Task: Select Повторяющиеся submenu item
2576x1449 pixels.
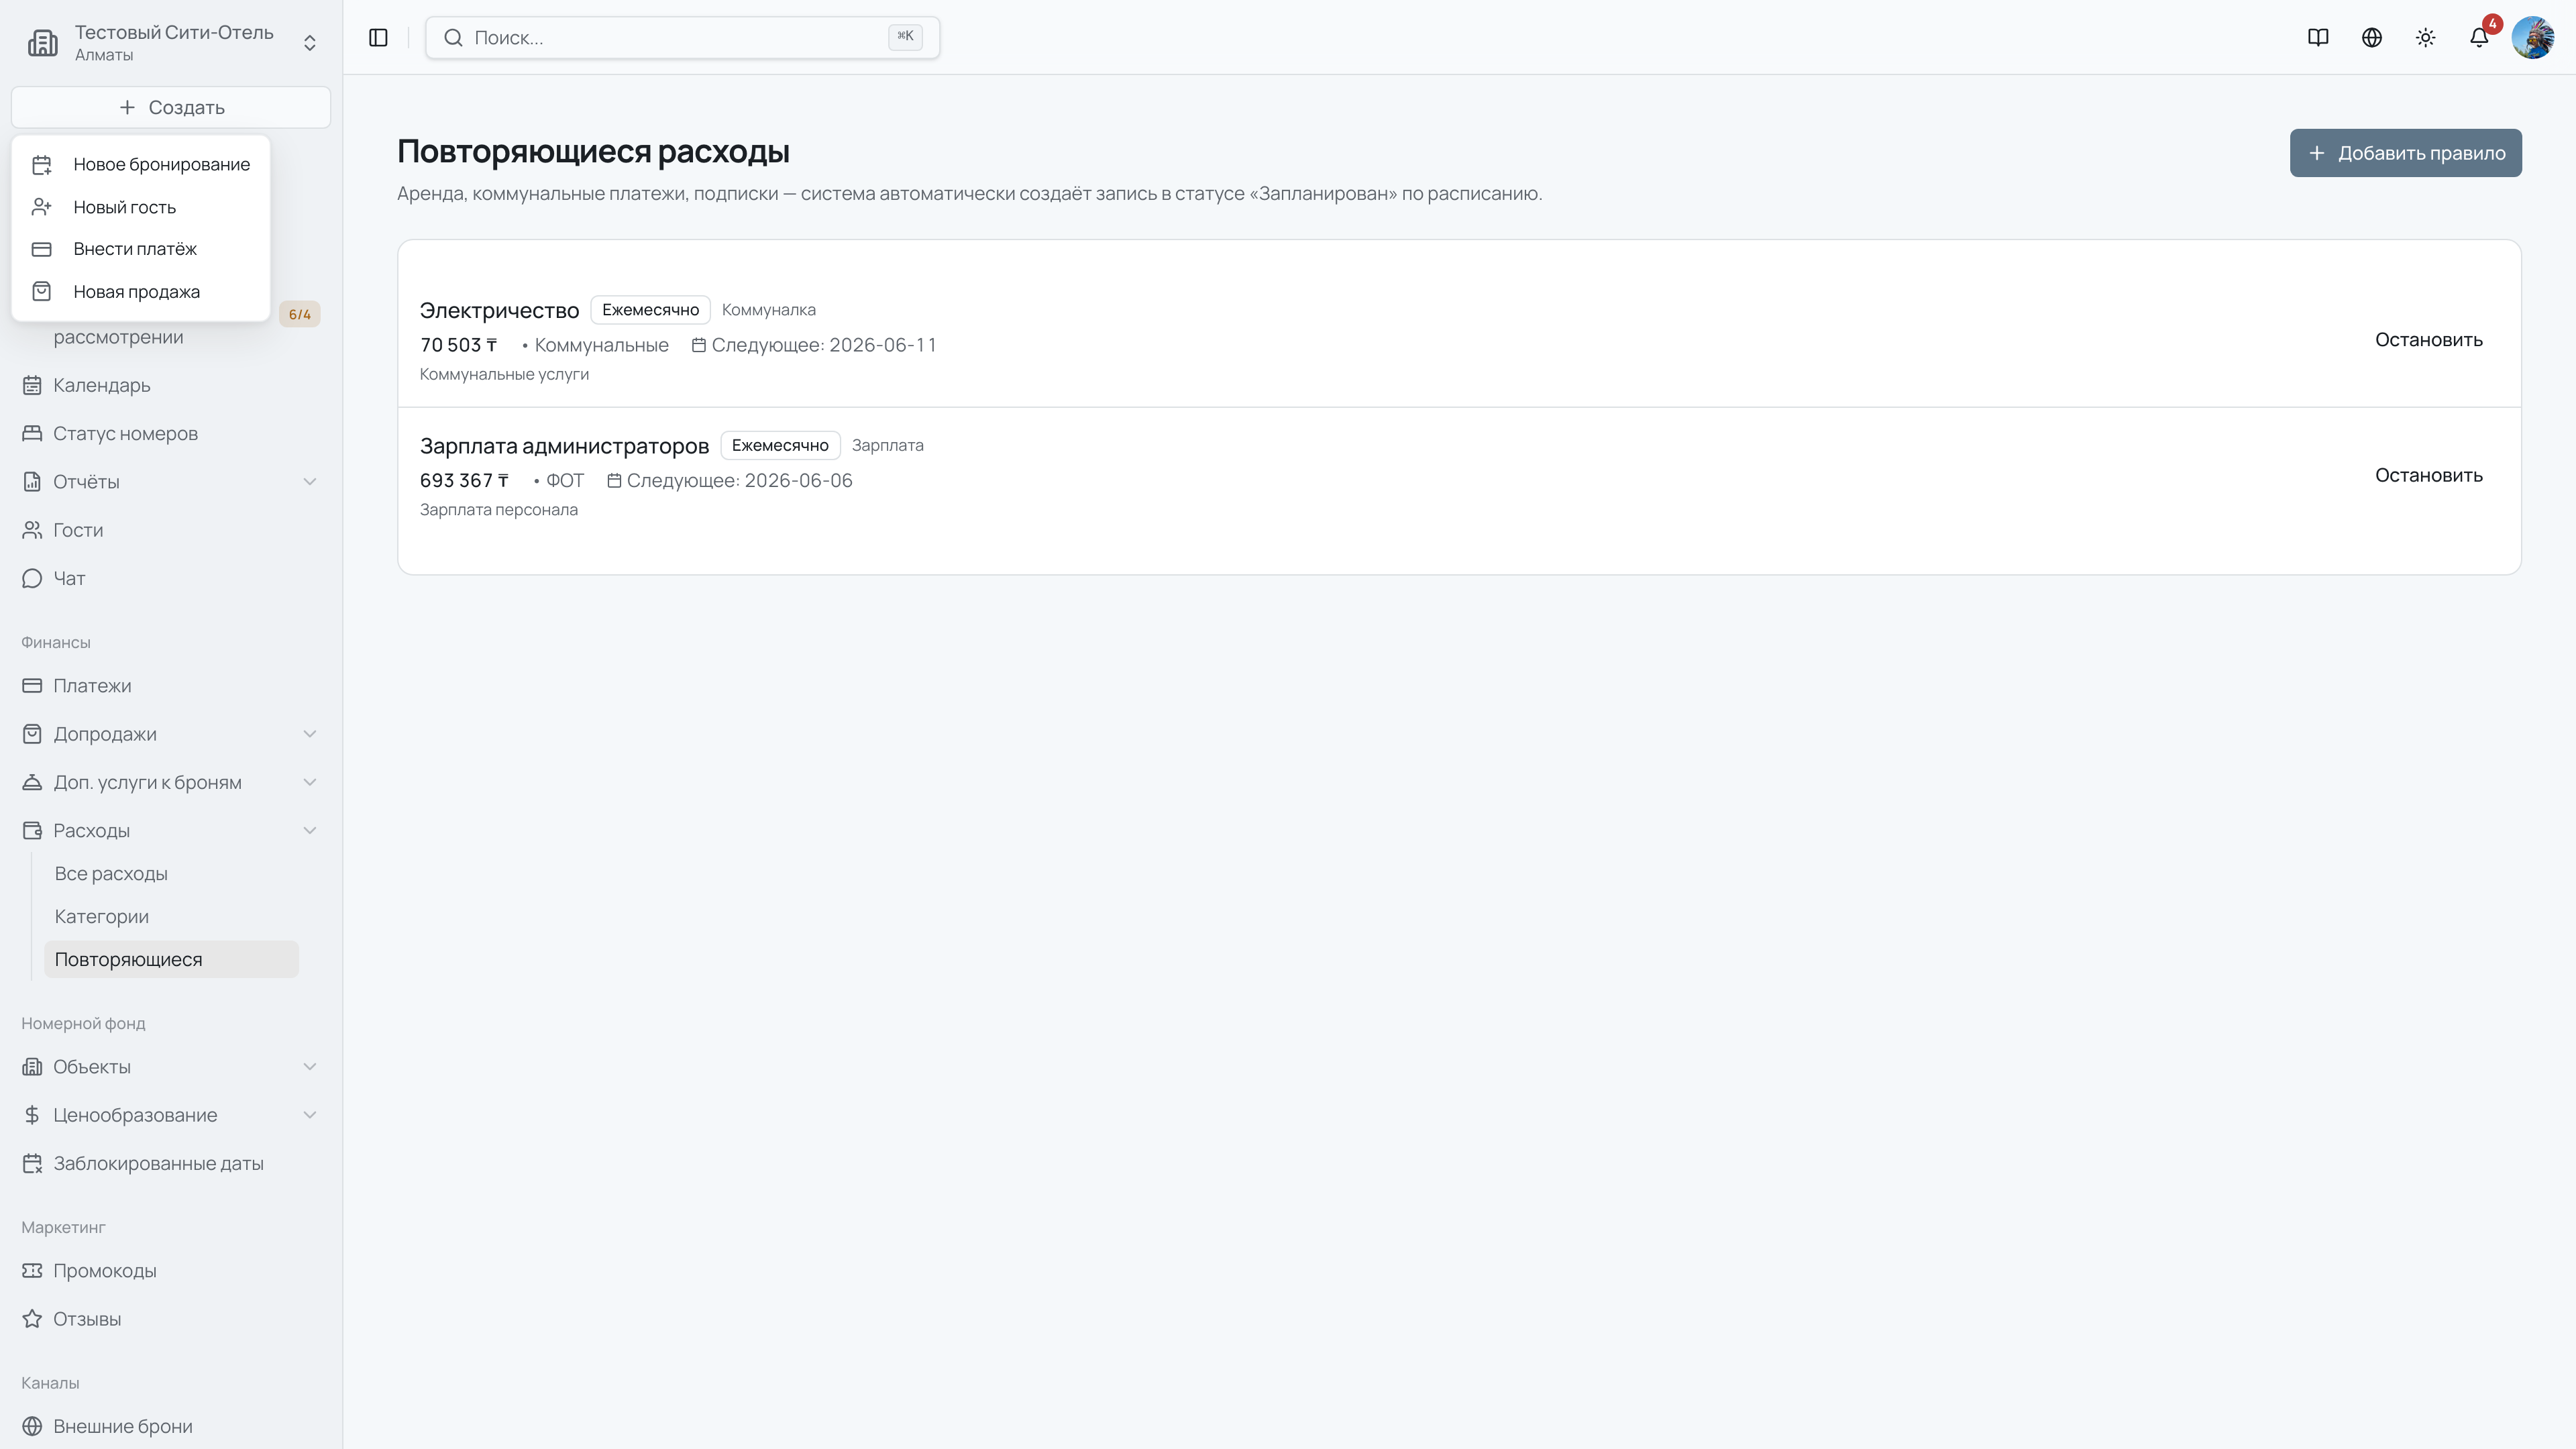Action: coord(171,960)
